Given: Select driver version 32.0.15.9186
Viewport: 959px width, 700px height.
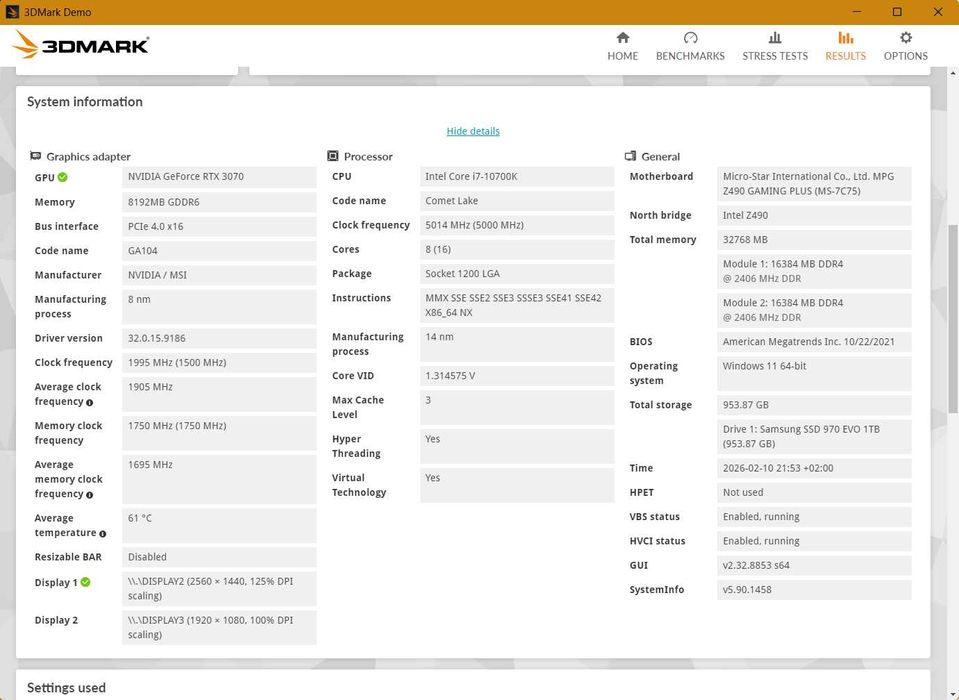Looking at the screenshot, I should pos(219,338).
